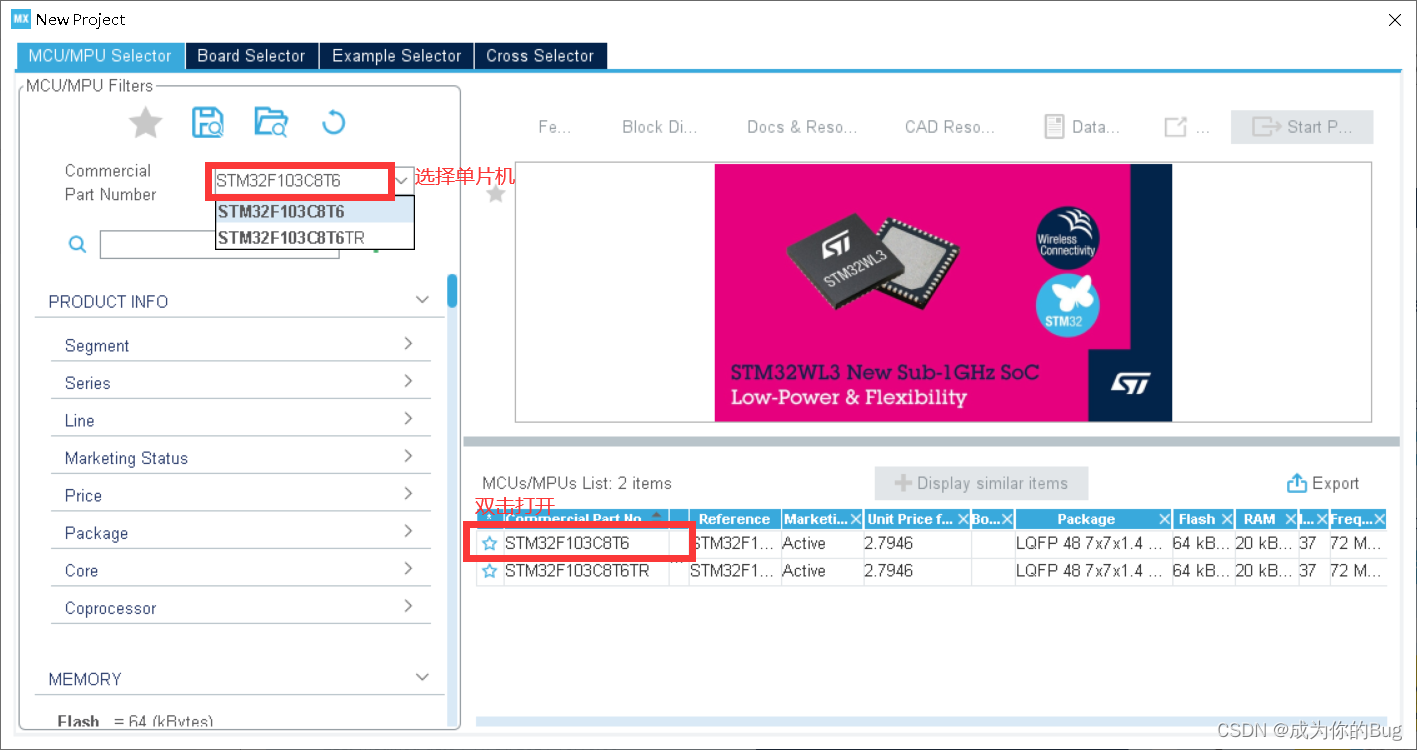Click the magnifier search icon in the filters panel
The height and width of the screenshot is (750, 1417).
pyautogui.click(x=77, y=244)
